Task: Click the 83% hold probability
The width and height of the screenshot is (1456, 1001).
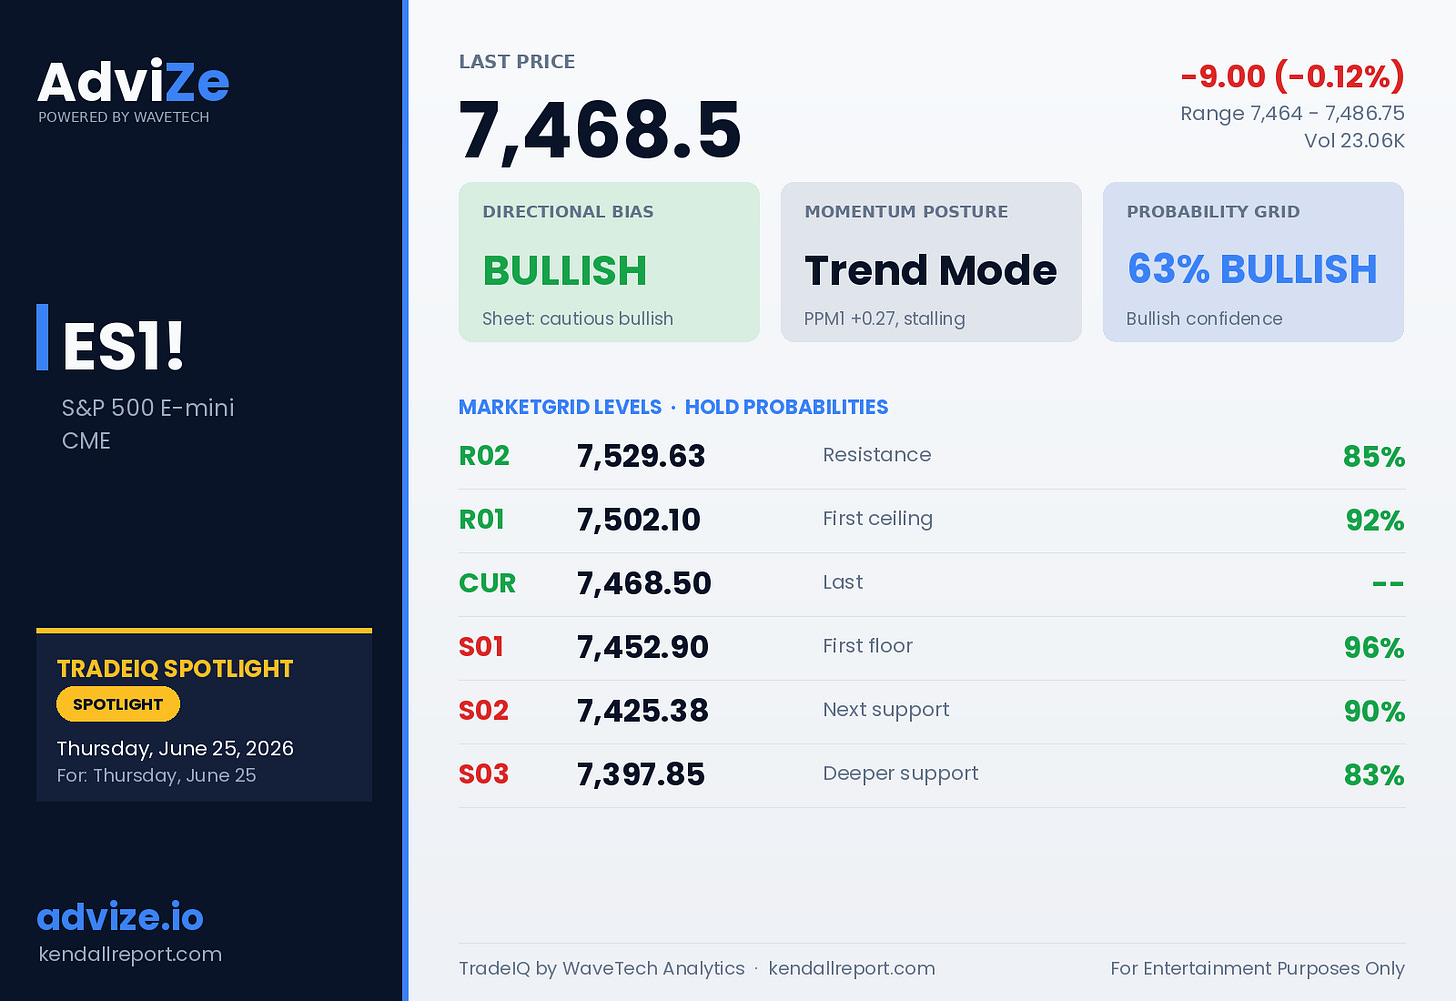Action: 1374,776
